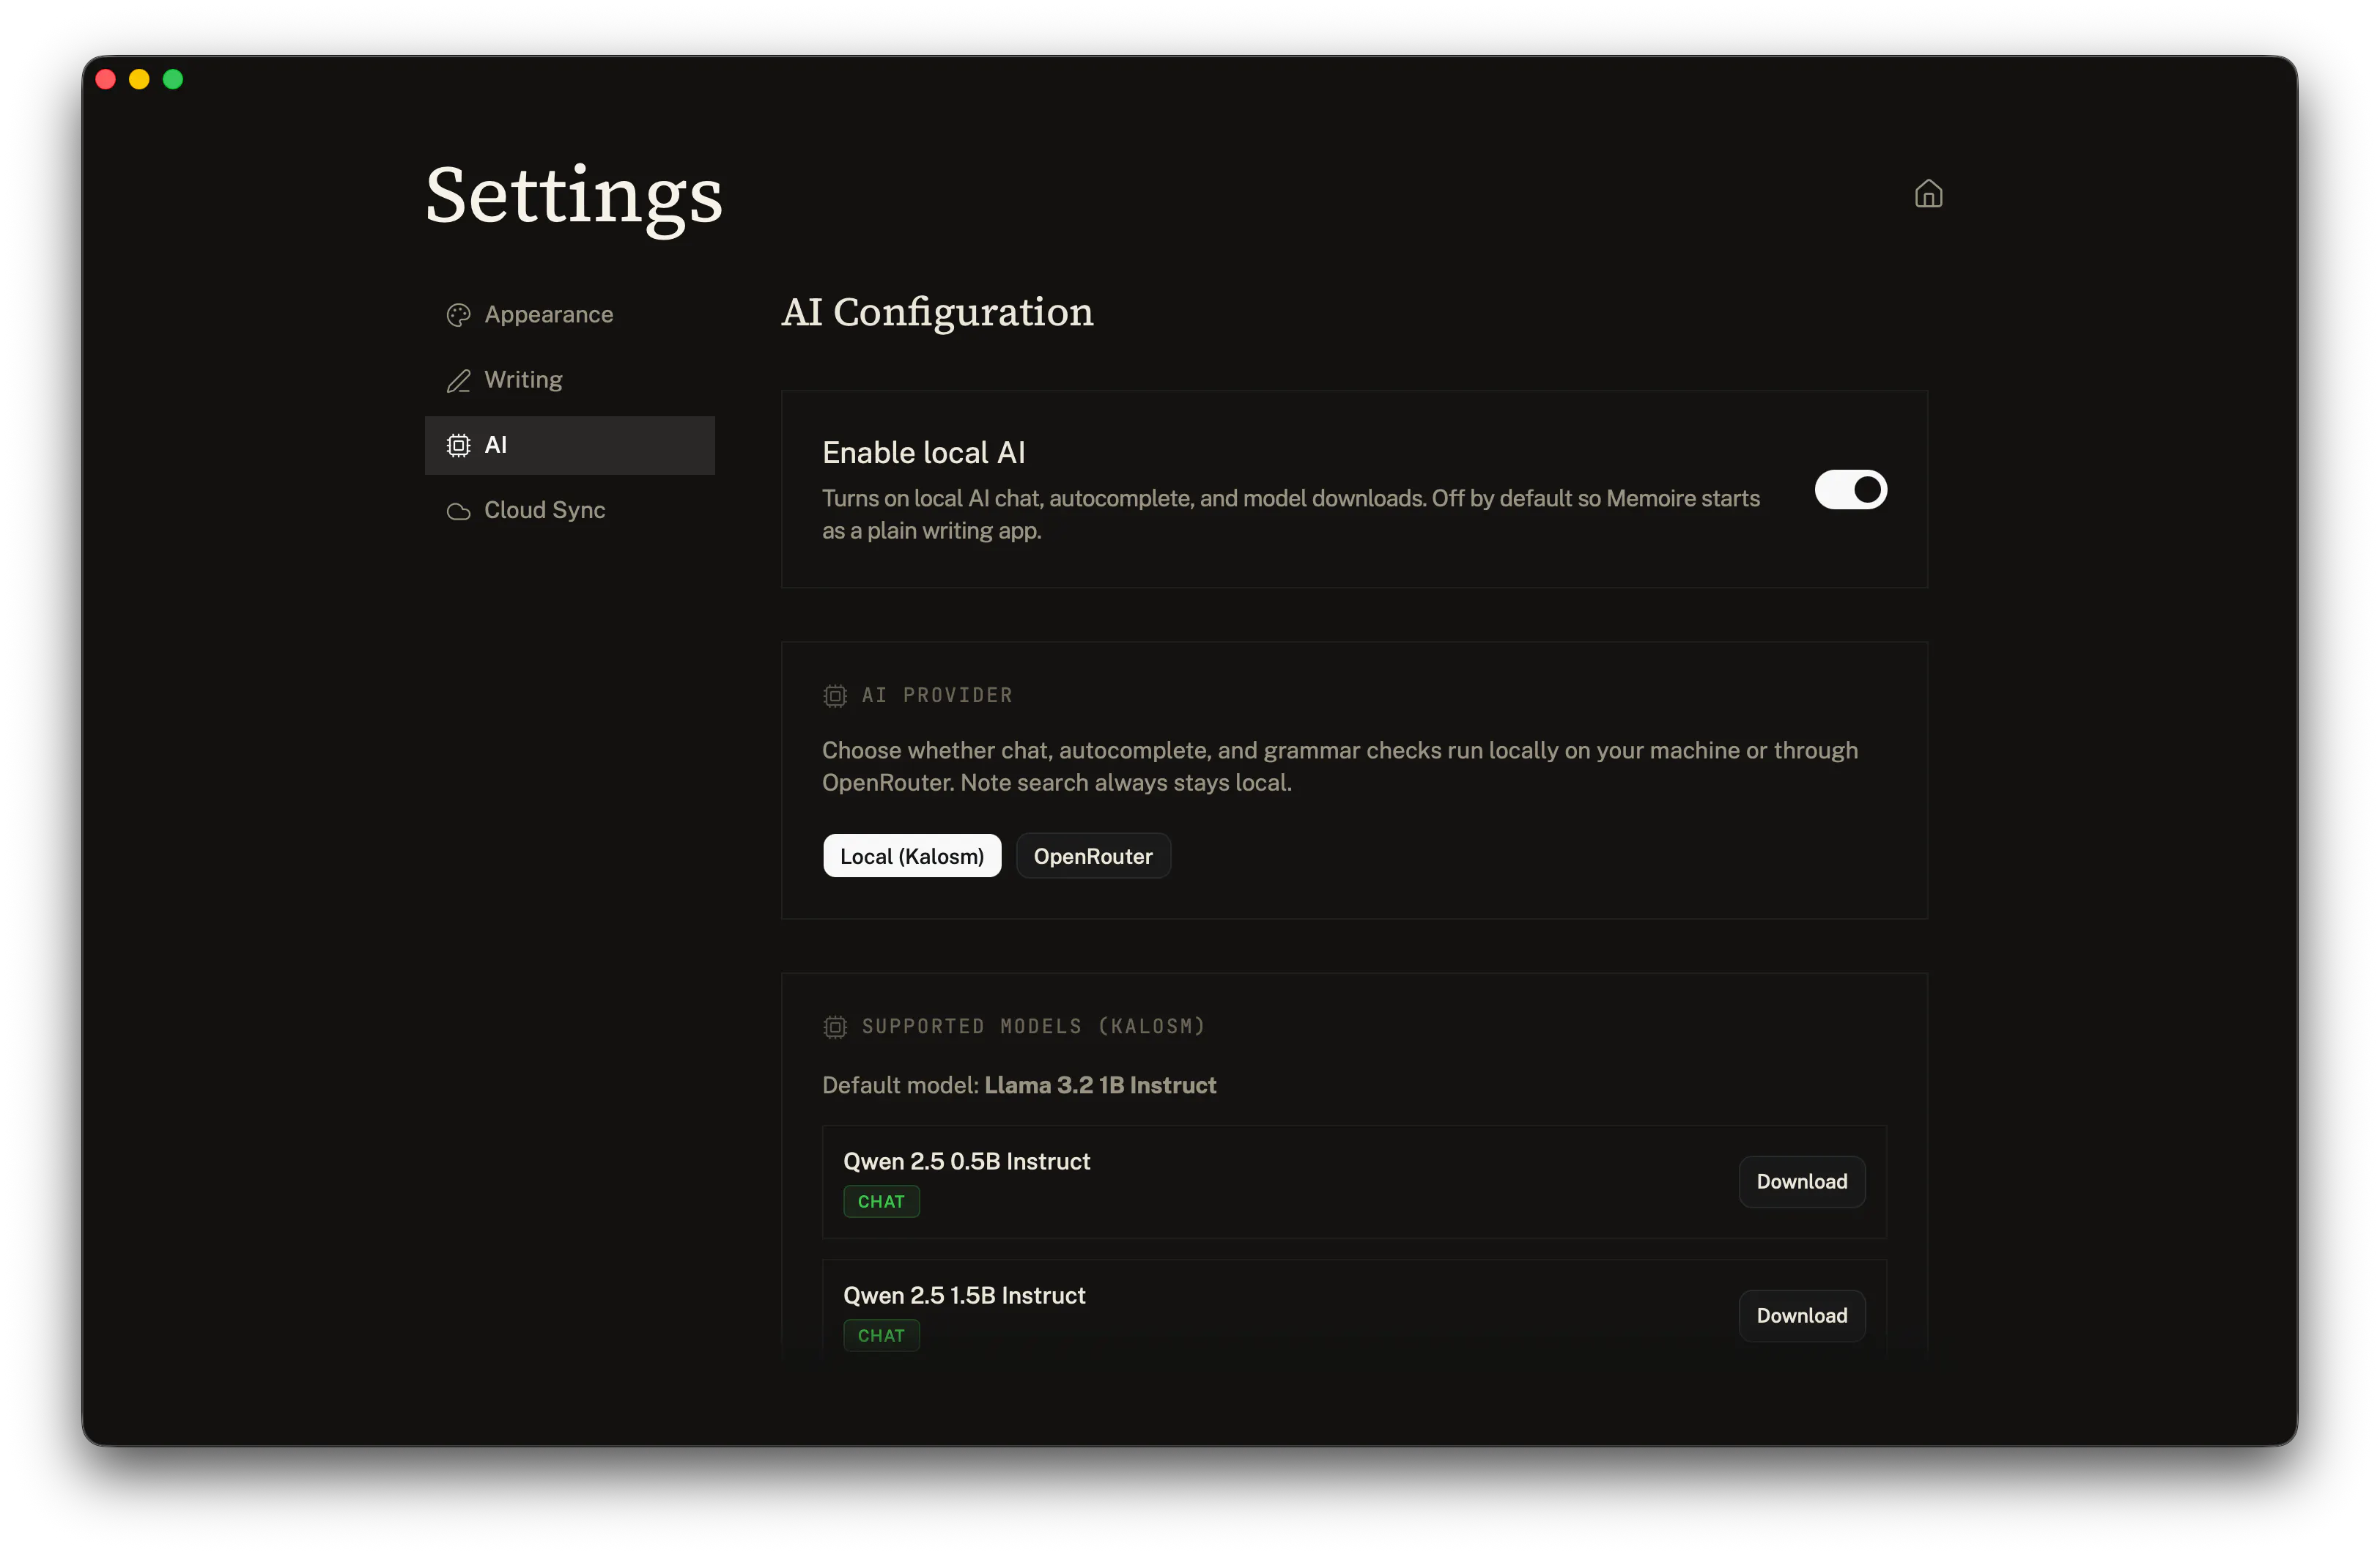Image resolution: width=2380 pixels, height=1555 pixels.
Task: Click the AI chip icon in sidebar
Action: pyautogui.click(x=458, y=445)
